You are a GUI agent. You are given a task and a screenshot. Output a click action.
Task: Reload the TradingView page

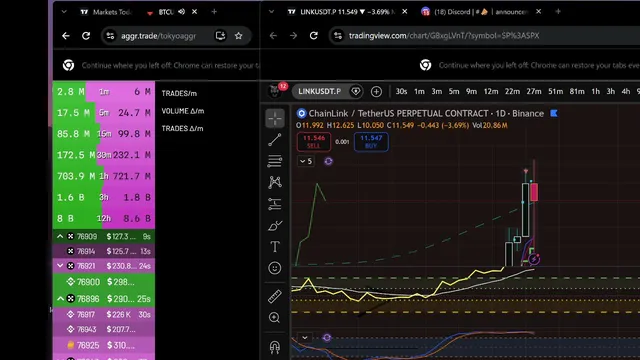click(313, 36)
